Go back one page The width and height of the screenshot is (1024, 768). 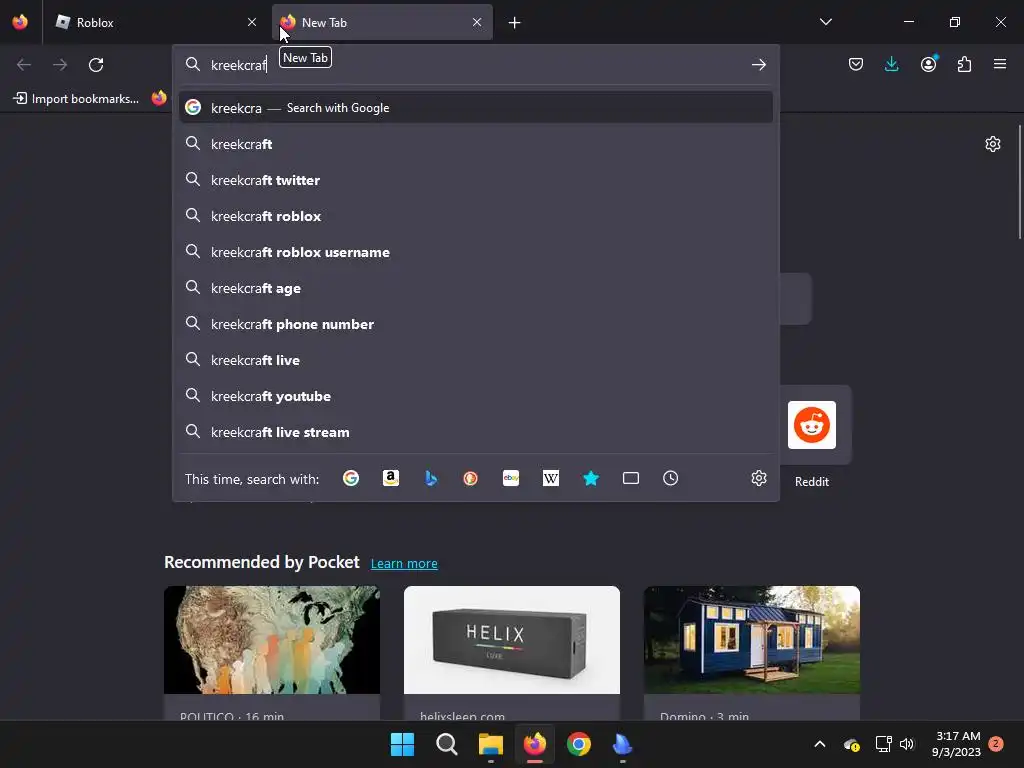(x=24, y=65)
